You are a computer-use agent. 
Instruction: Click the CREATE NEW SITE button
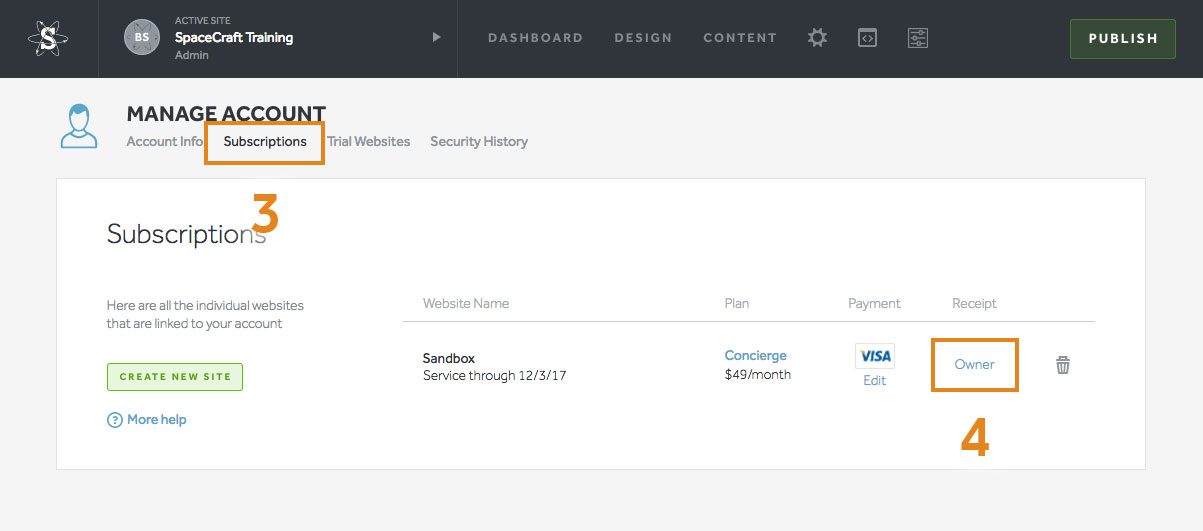pos(175,377)
